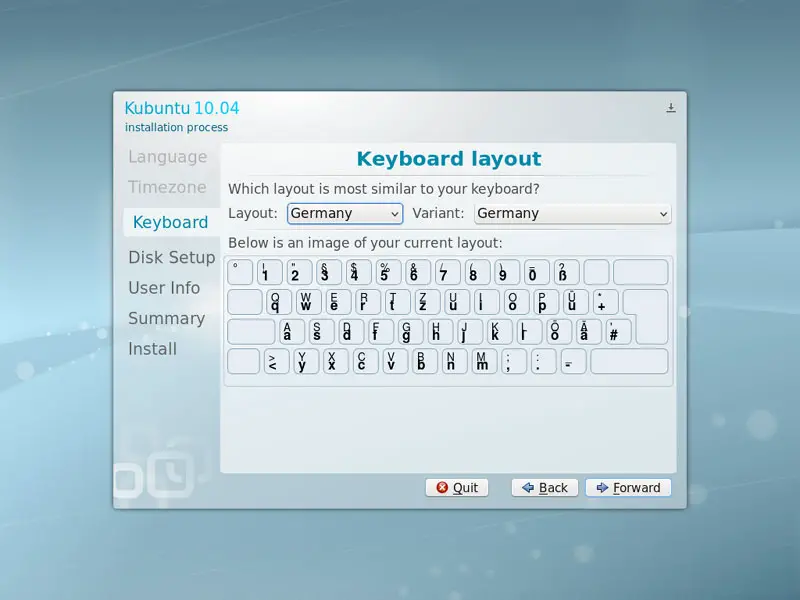The image size is (800, 600).
Task: Click the Ü key in the layout preview
Action: click(574, 302)
